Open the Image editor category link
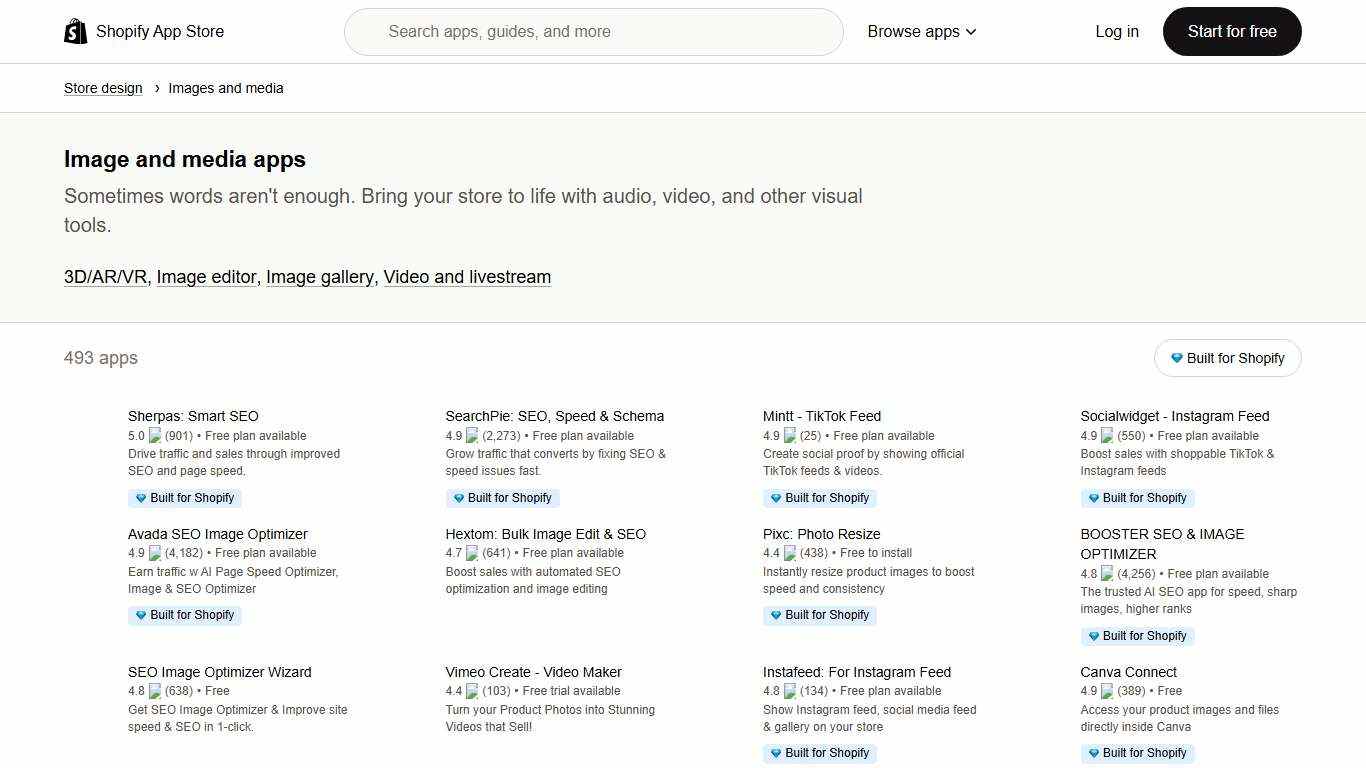This screenshot has width=1366, height=768. coord(206,277)
